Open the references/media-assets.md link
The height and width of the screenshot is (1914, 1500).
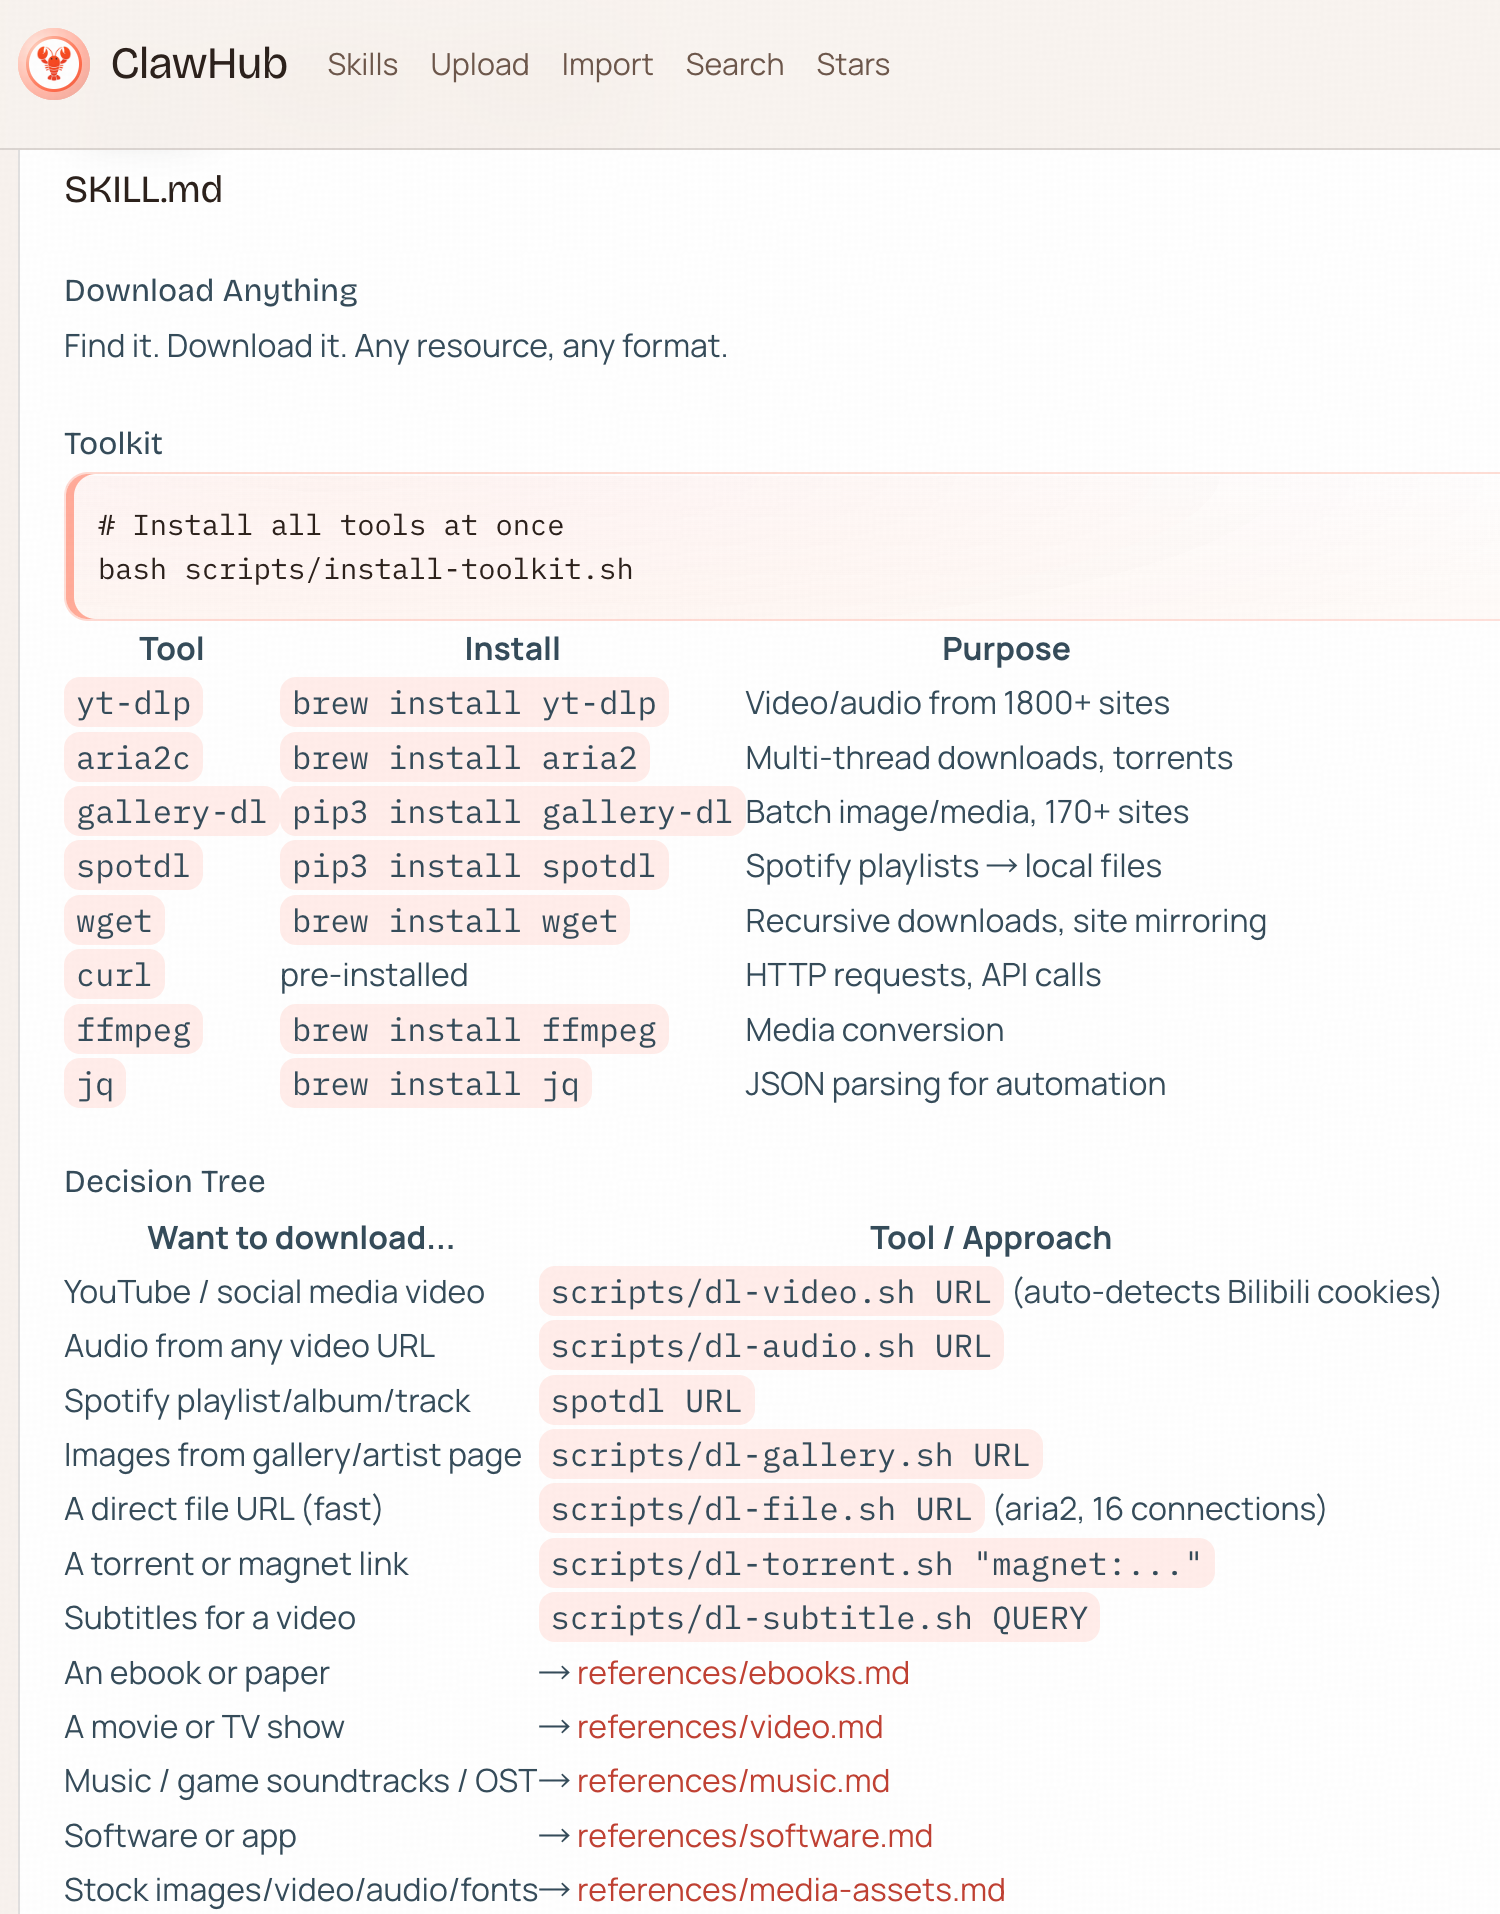[791, 1890]
